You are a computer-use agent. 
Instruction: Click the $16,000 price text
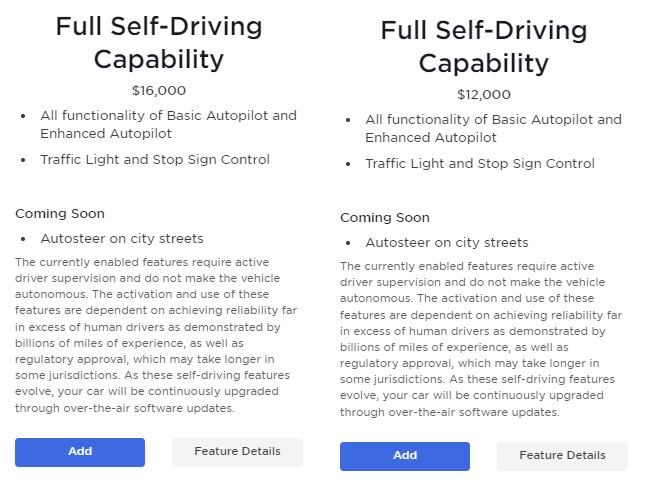point(159,90)
